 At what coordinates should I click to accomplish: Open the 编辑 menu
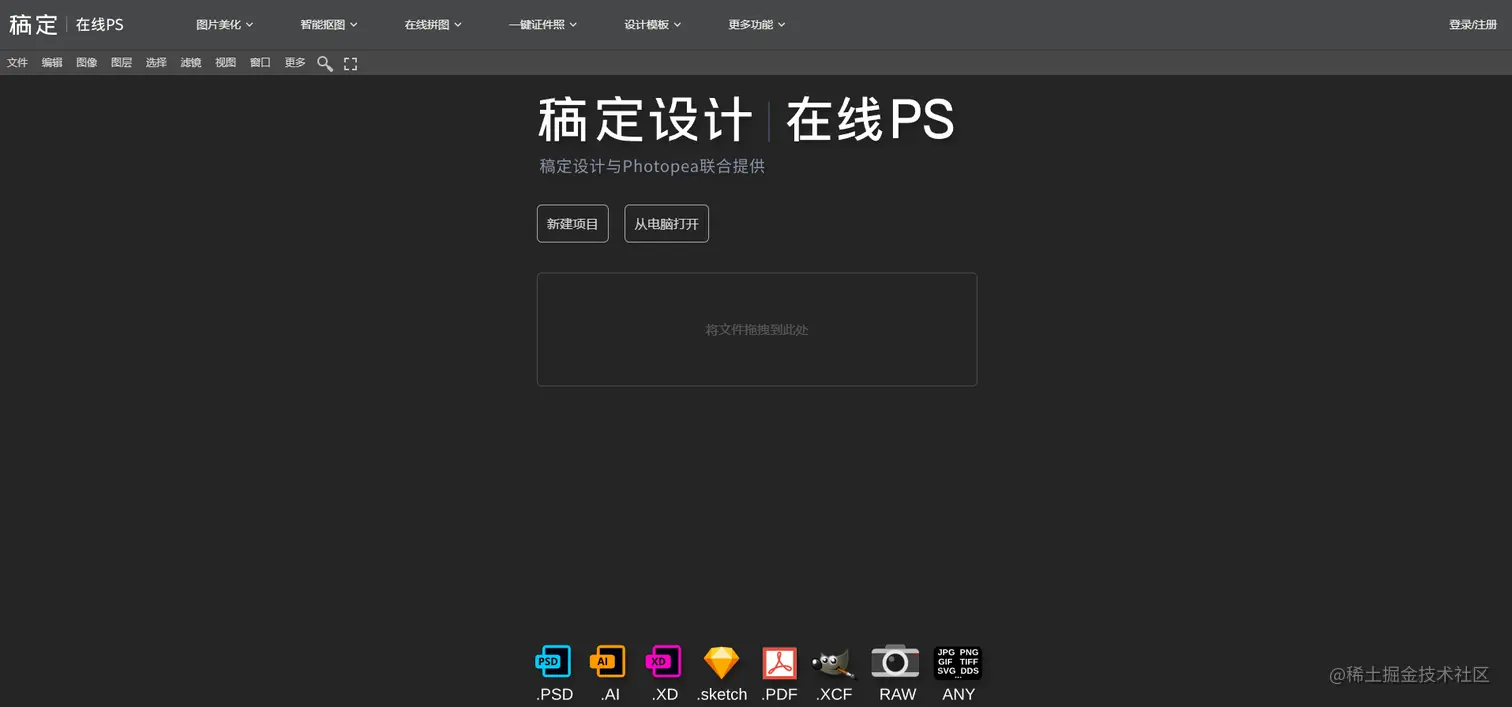tap(52, 62)
